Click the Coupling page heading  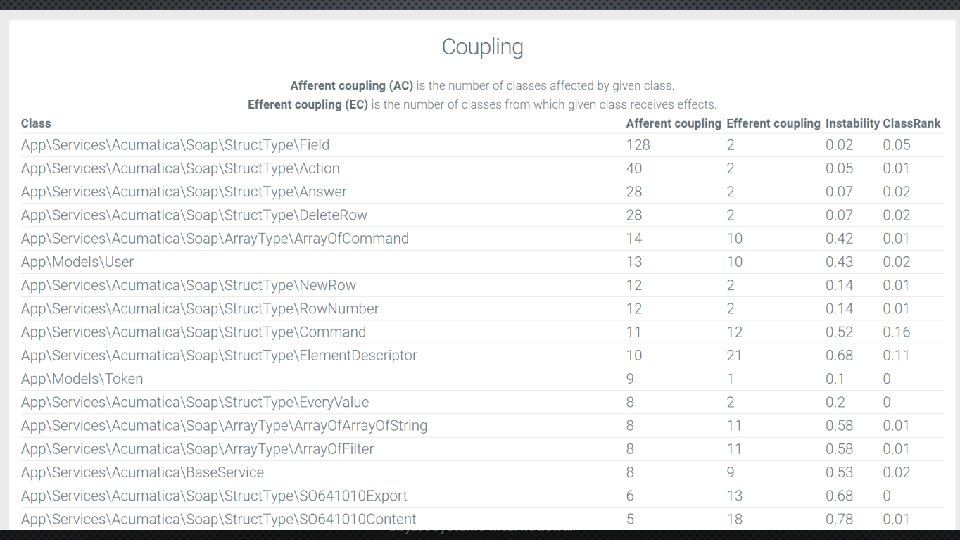click(x=482, y=47)
